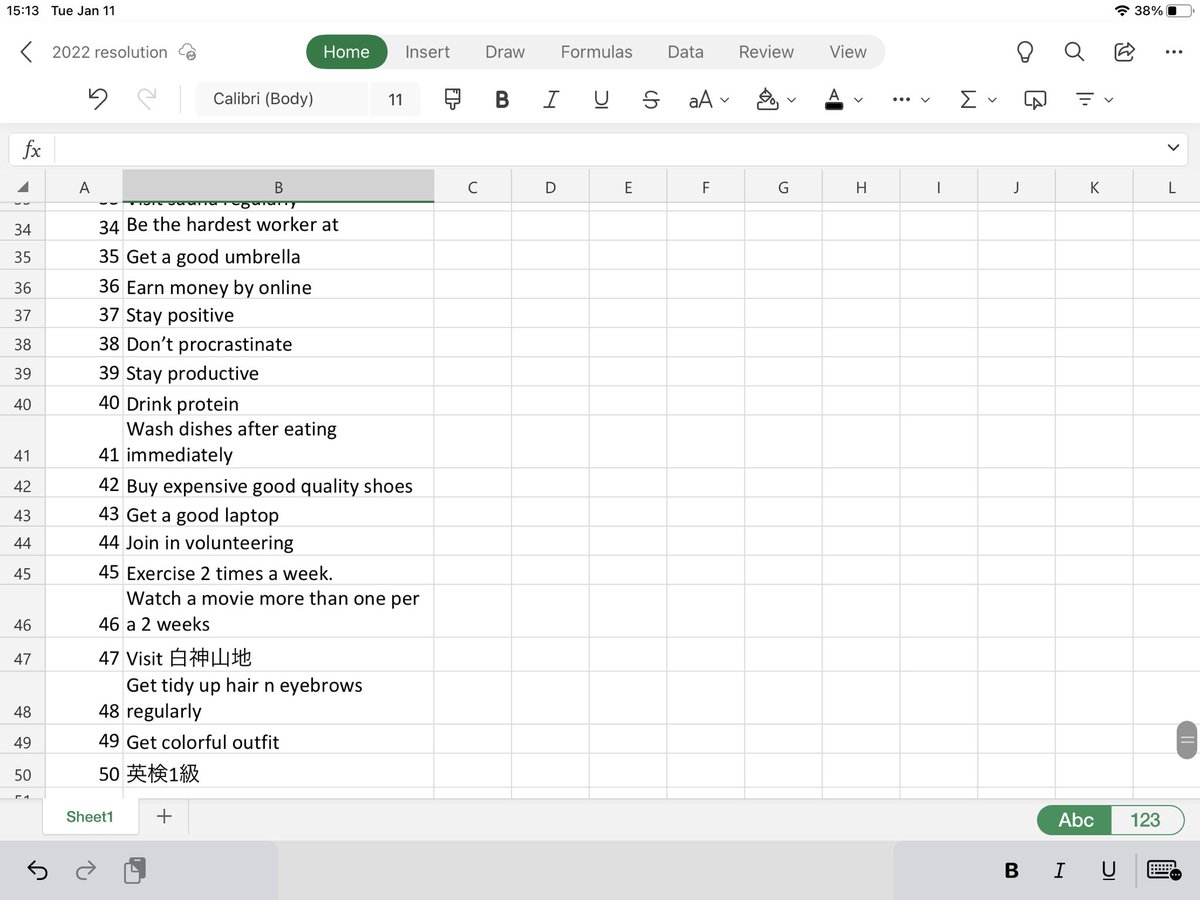
Task: Grab the vertical scroll handle
Action: point(1187,740)
